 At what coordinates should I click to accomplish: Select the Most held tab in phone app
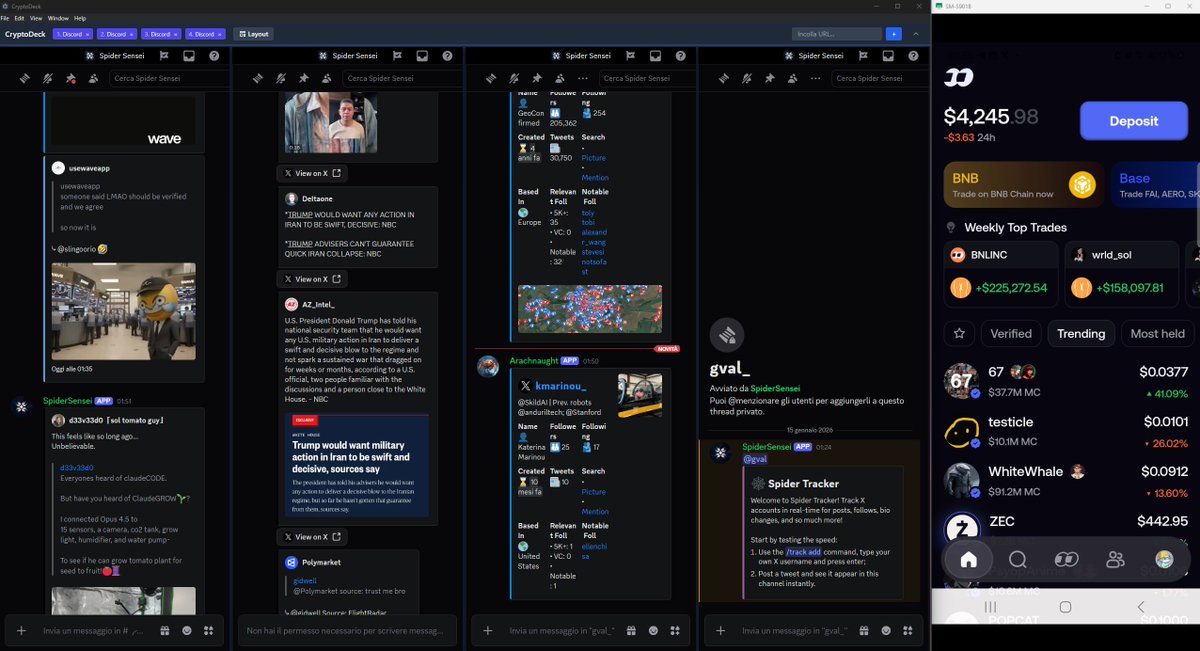[1158, 333]
